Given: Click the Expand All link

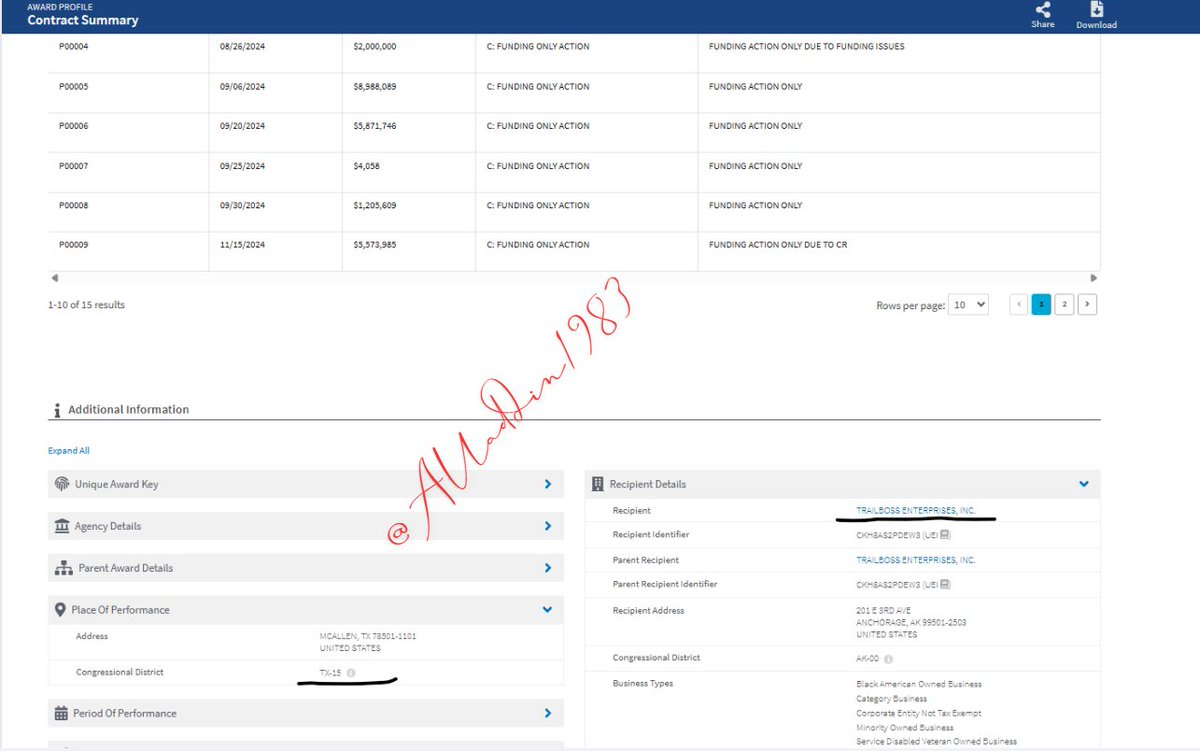Looking at the screenshot, I should click(x=68, y=450).
